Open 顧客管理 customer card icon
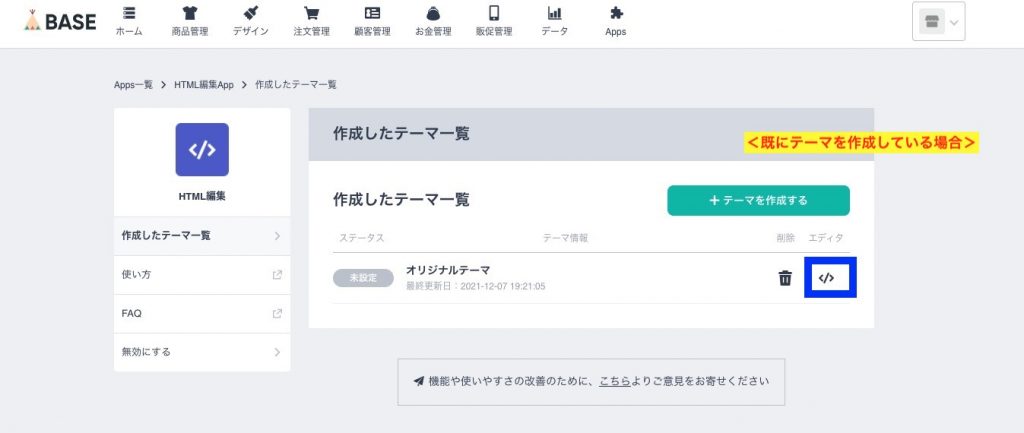This screenshot has width=1024, height=433. click(372, 14)
